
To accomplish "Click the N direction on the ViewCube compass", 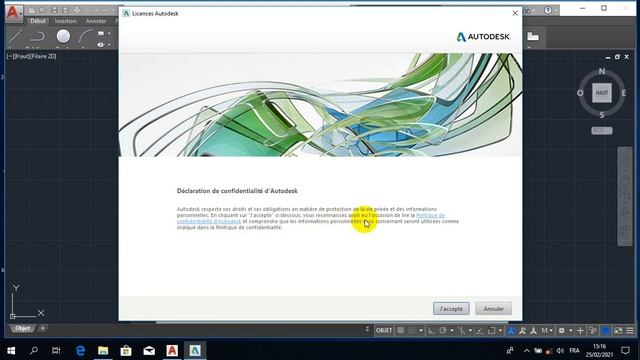I will pos(602,71).
